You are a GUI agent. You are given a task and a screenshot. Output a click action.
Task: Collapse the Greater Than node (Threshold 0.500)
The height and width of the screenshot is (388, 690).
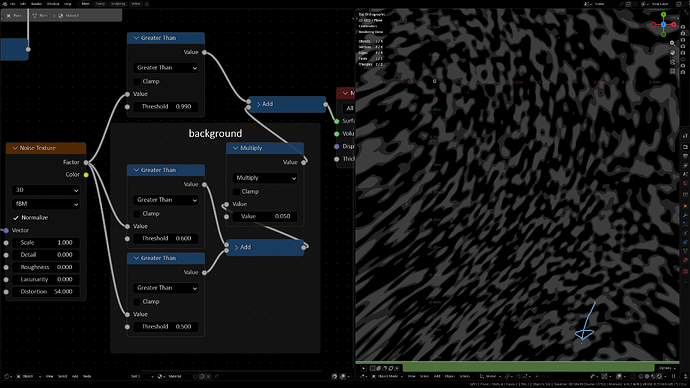(136, 258)
